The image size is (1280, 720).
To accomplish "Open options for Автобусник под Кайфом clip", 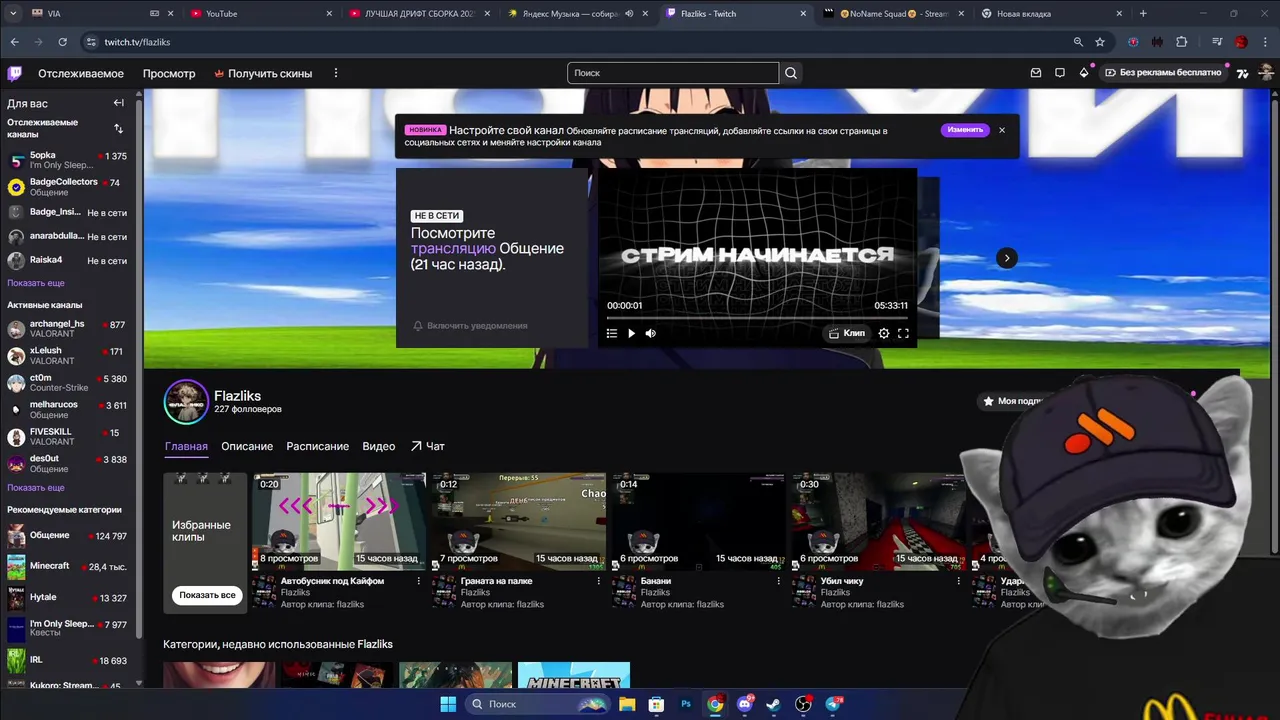I will pos(419,581).
